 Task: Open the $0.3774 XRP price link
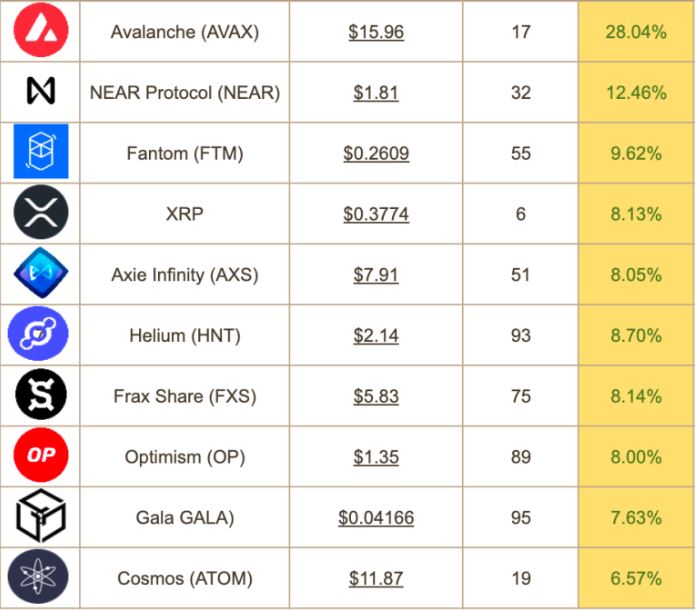[x=376, y=214]
